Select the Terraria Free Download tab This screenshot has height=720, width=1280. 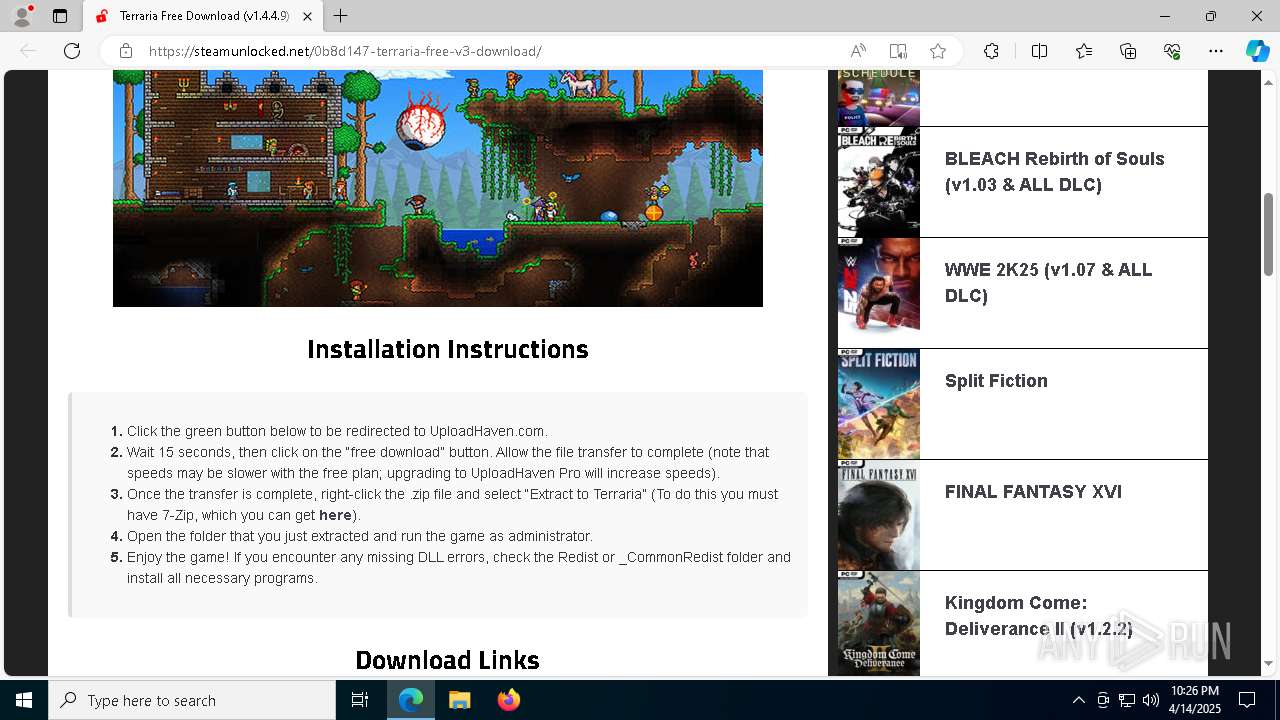(x=203, y=16)
